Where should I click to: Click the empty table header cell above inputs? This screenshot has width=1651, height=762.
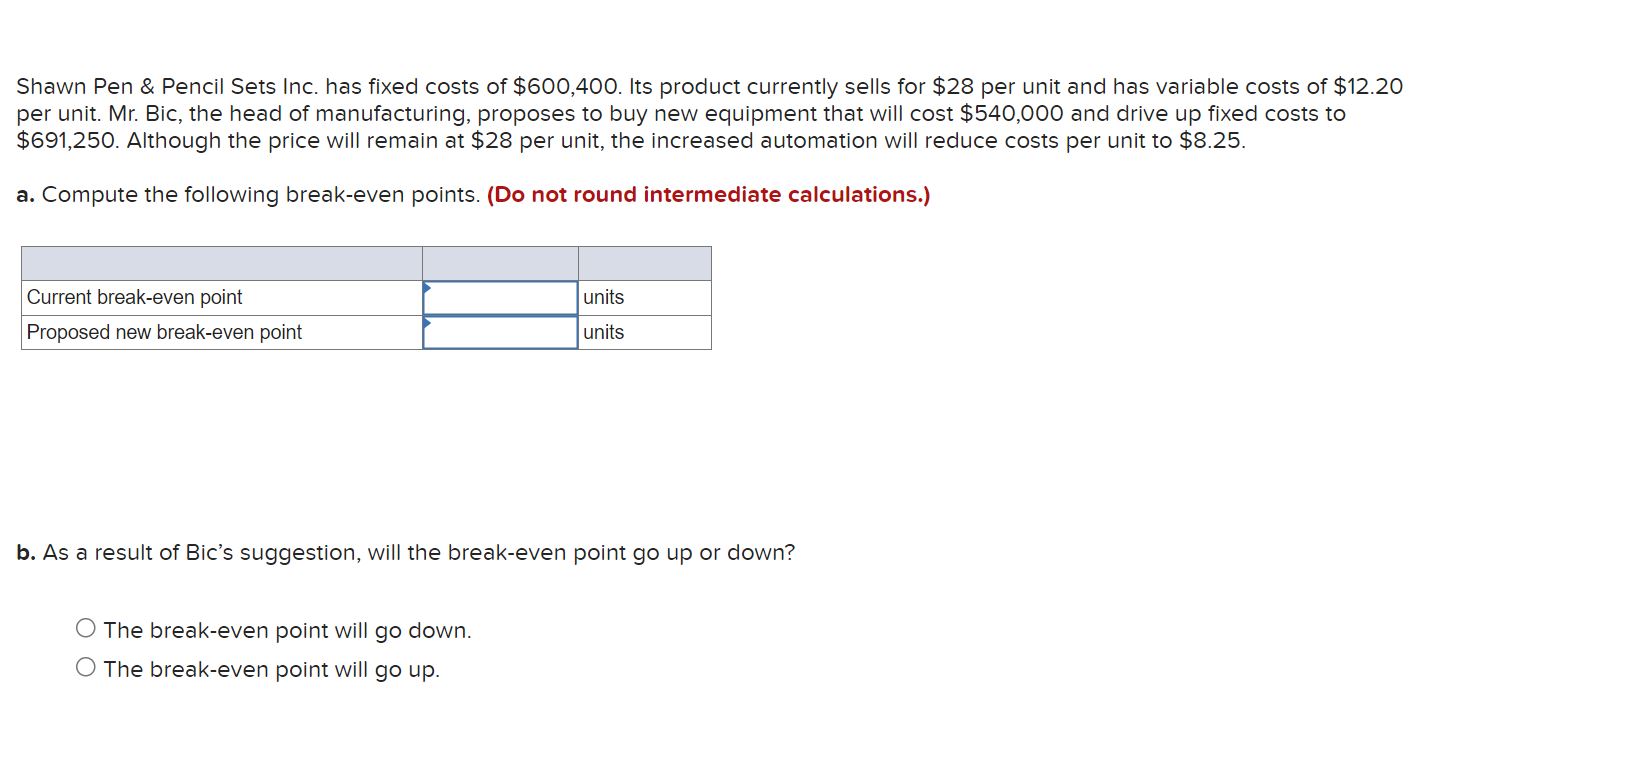pyautogui.click(x=500, y=262)
